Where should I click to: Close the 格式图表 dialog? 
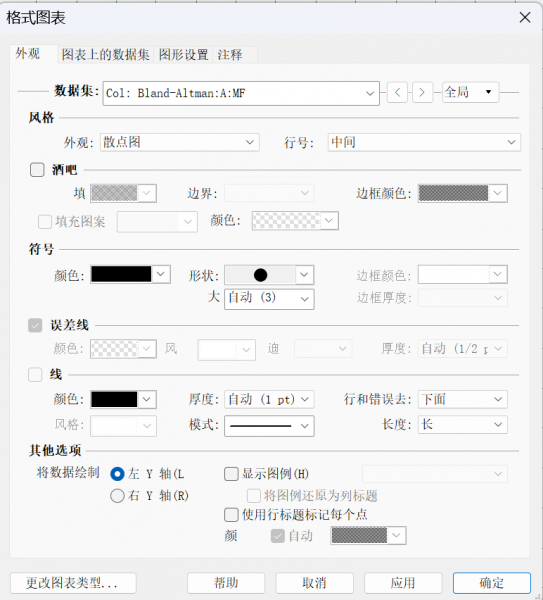[x=525, y=17]
